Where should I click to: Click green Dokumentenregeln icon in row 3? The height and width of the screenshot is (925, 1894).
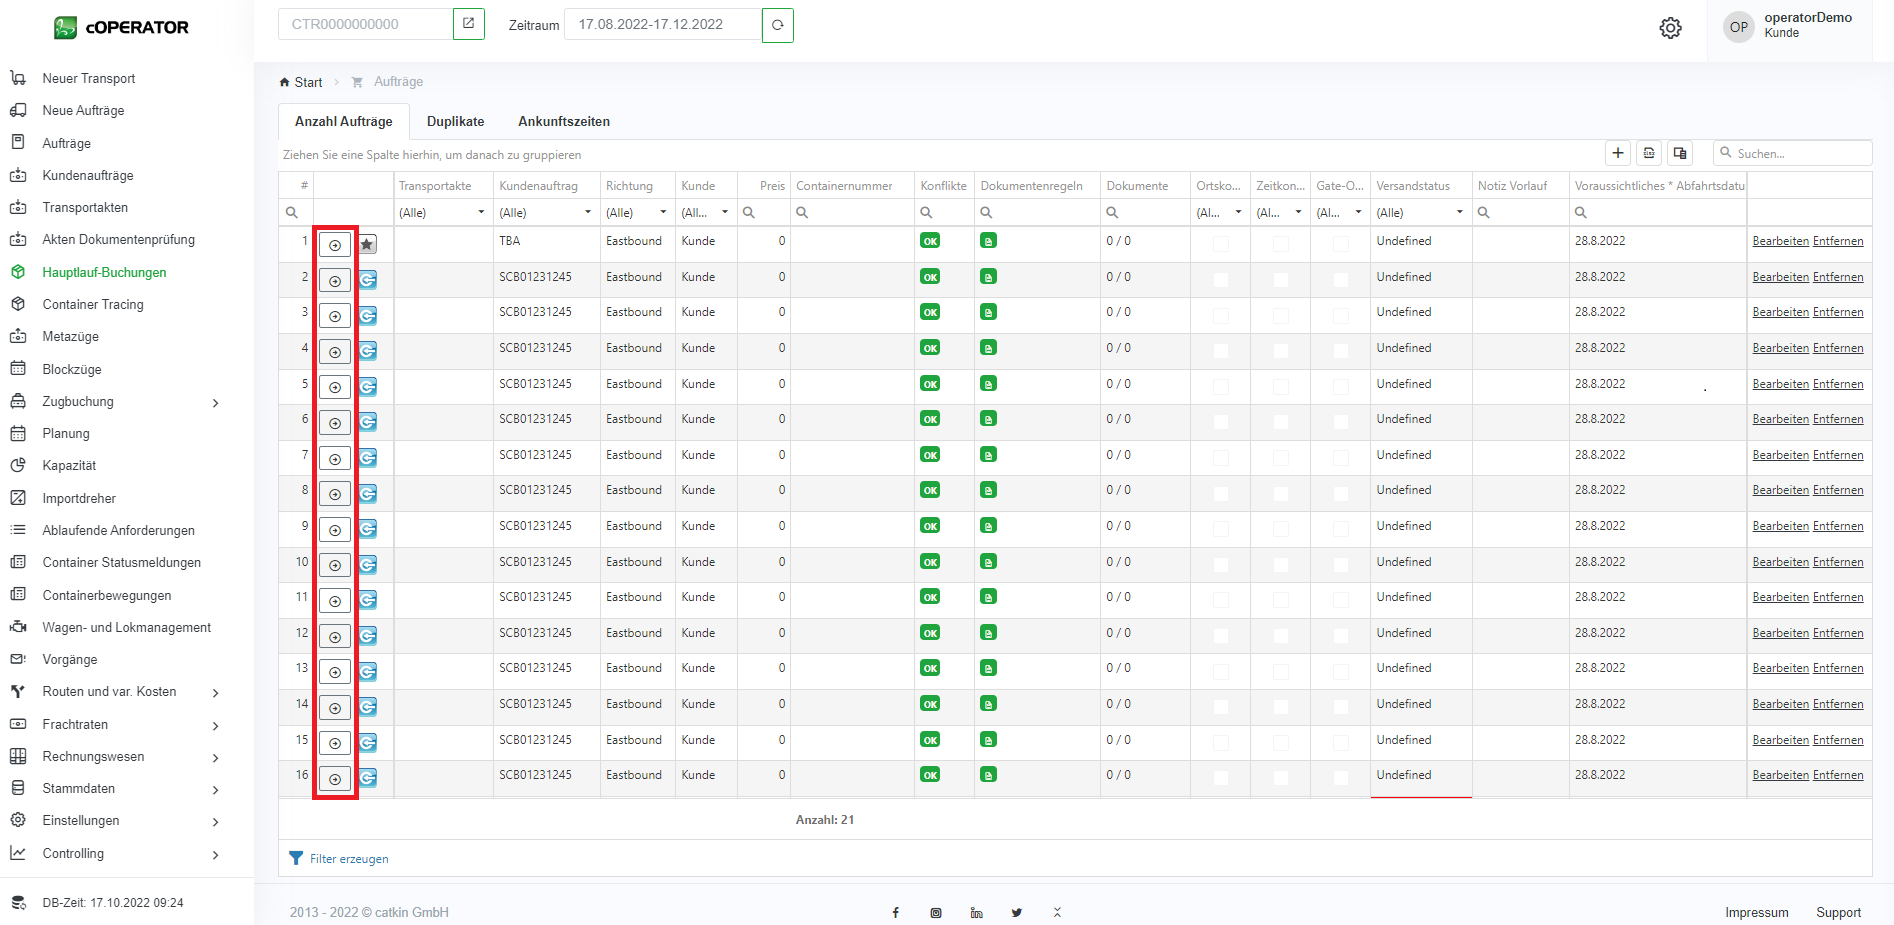click(x=988, y=312)
